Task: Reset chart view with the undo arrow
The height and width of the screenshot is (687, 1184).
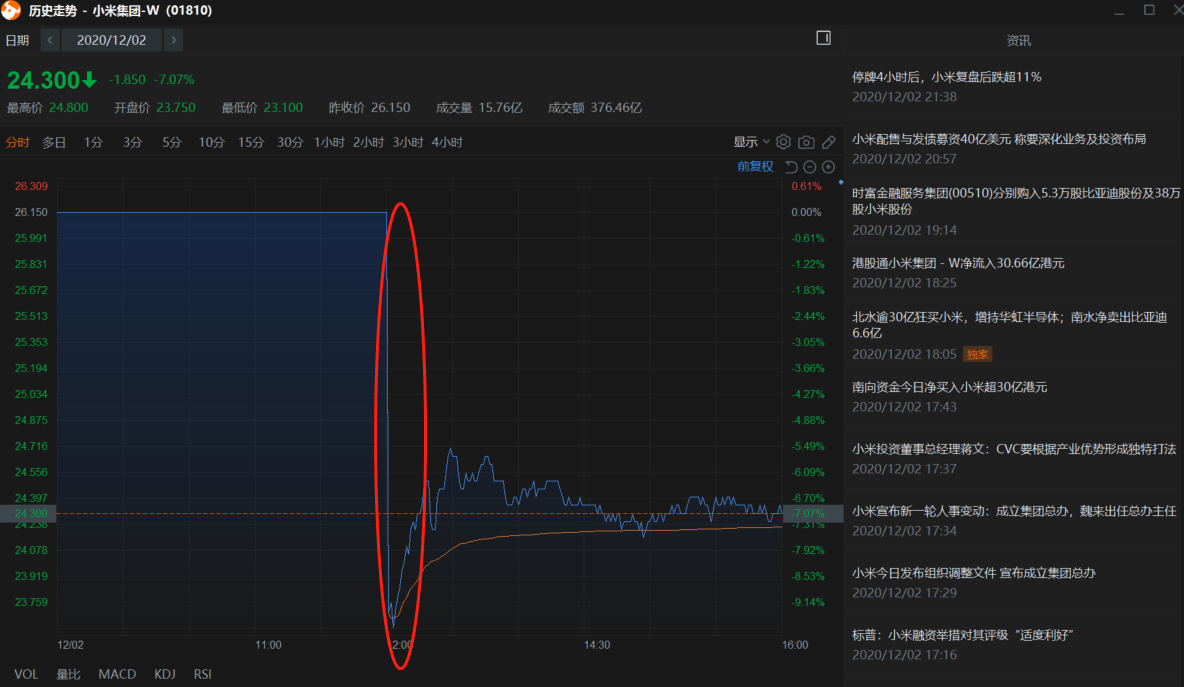Action: tap(791, 167)
